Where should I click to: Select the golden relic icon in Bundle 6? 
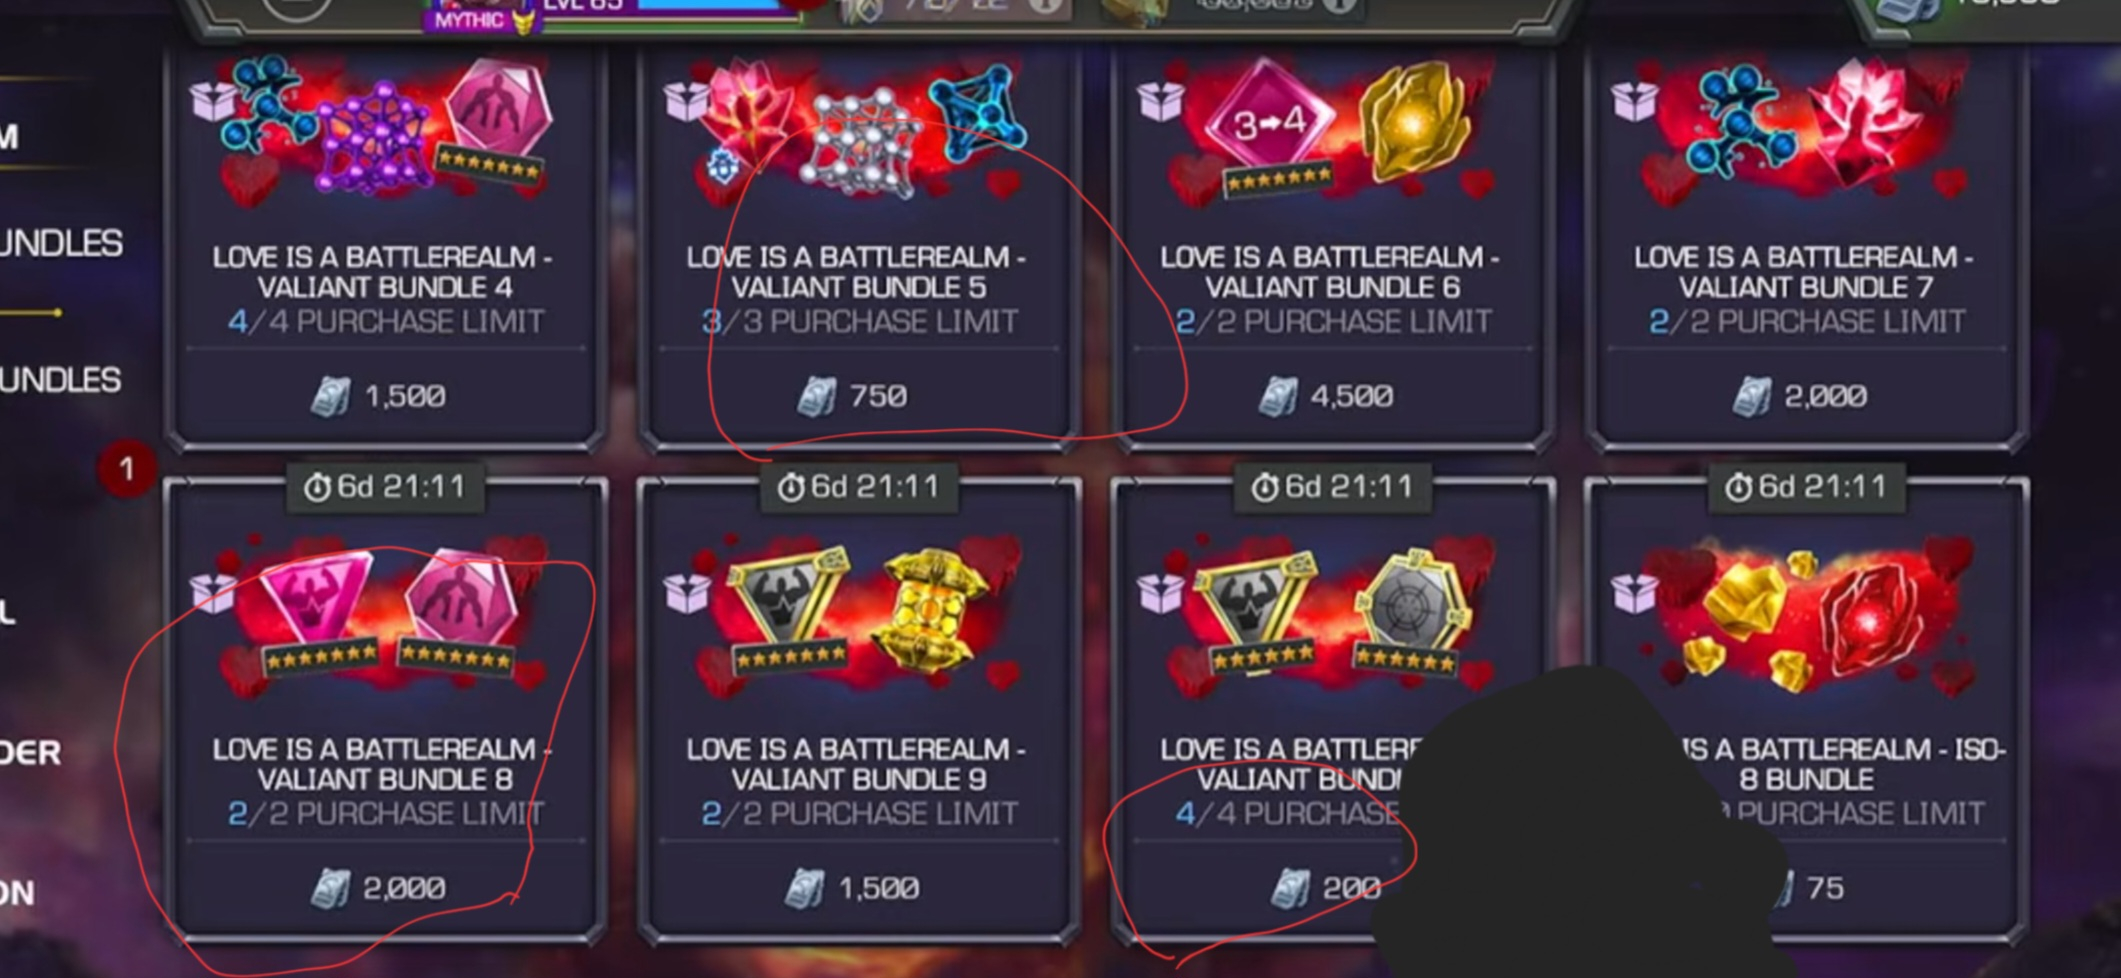[1411, 122]
